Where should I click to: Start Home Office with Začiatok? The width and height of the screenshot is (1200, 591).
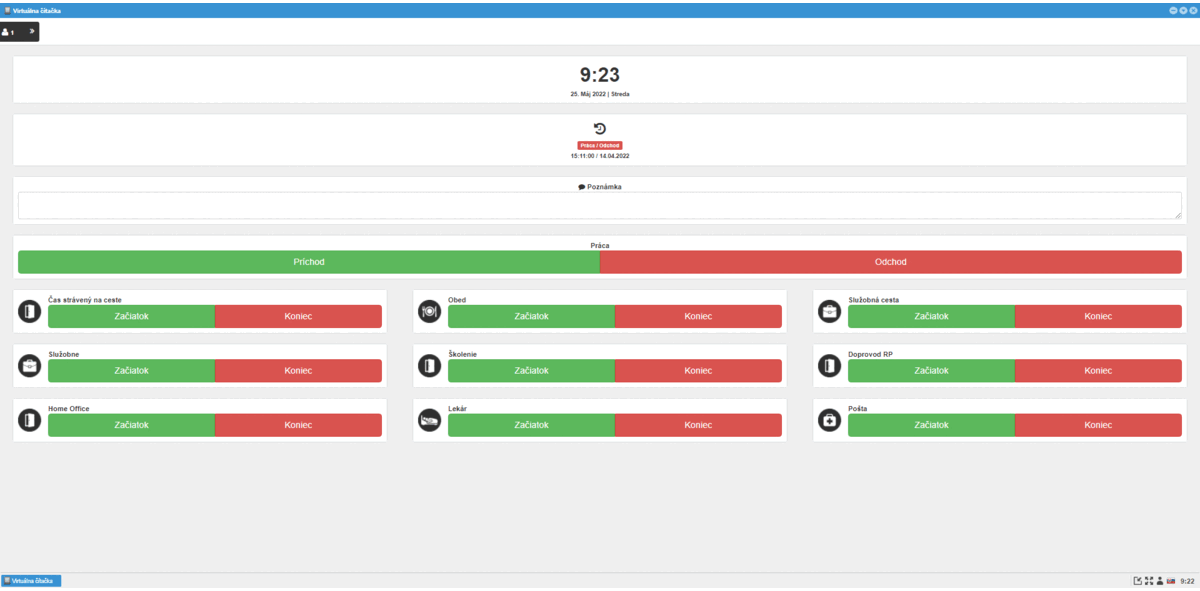132,425
